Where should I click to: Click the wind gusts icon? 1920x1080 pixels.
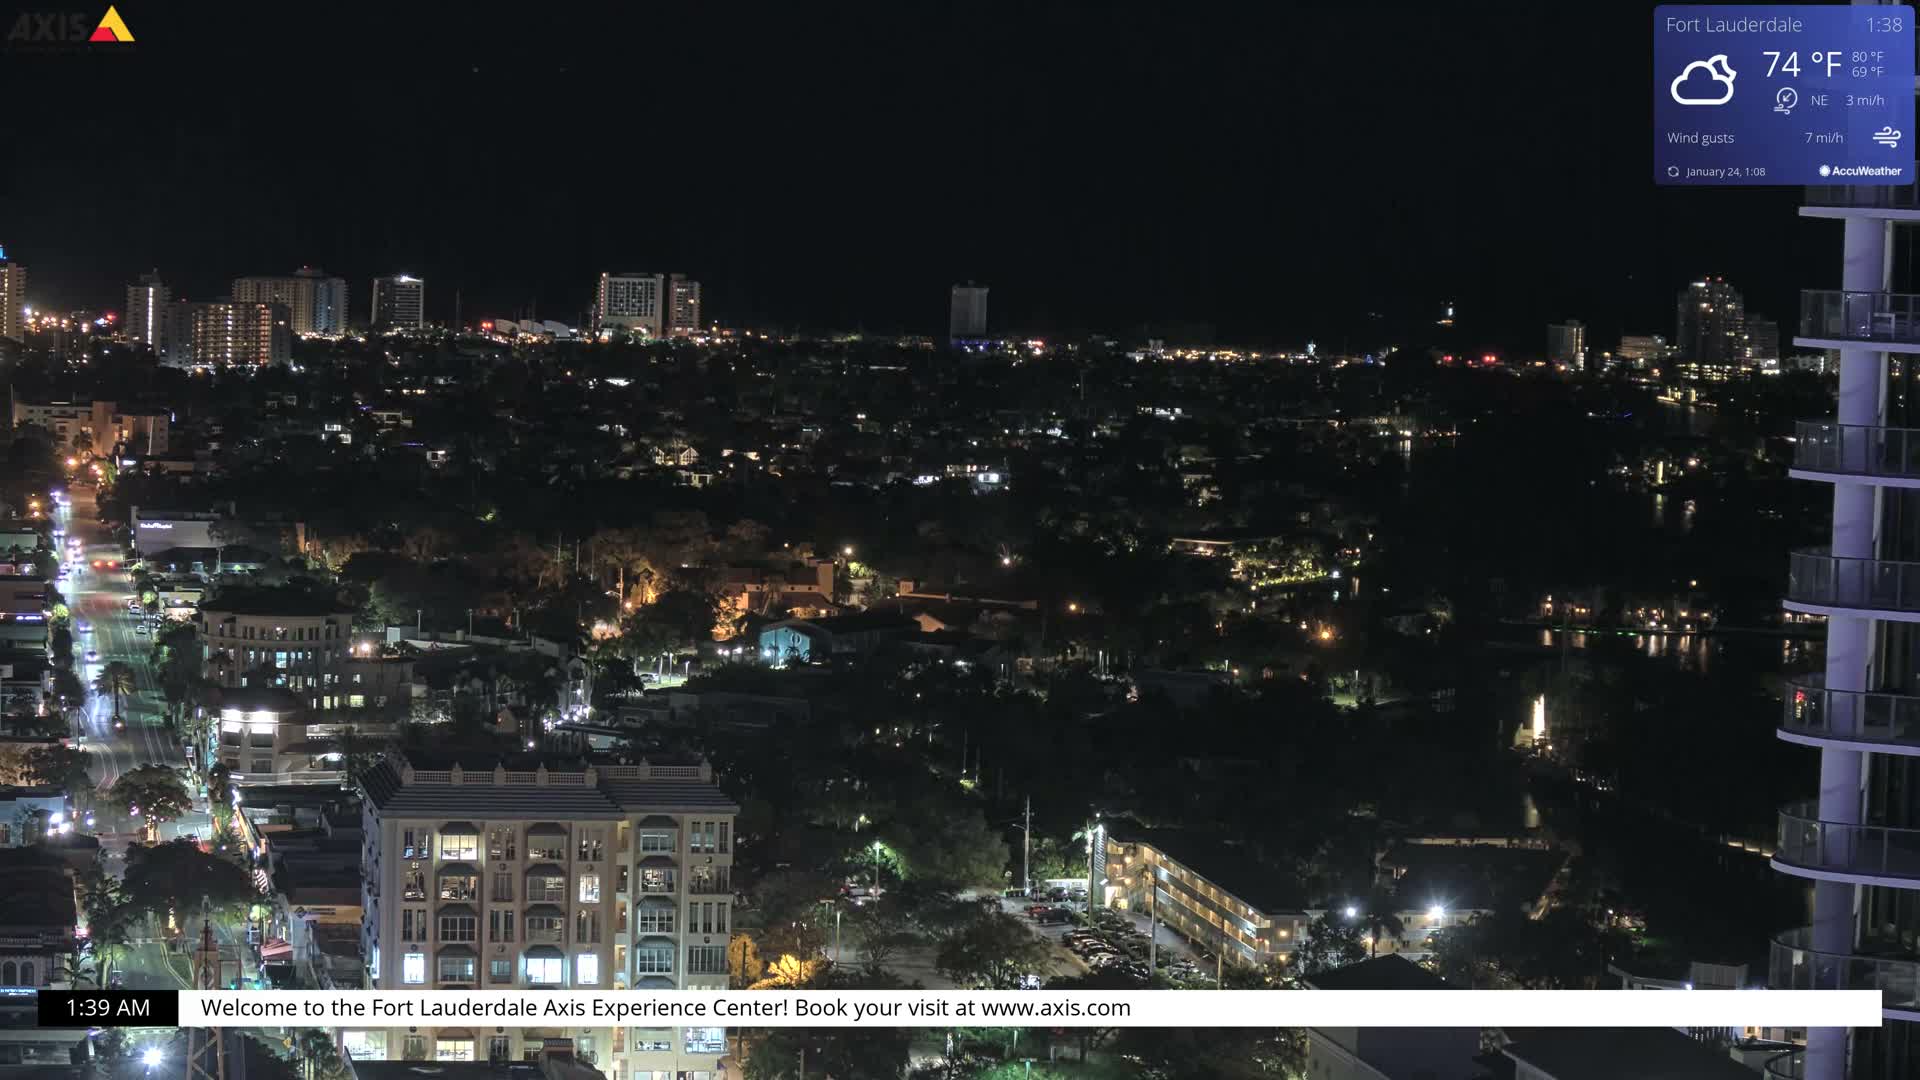[1887, 137]
